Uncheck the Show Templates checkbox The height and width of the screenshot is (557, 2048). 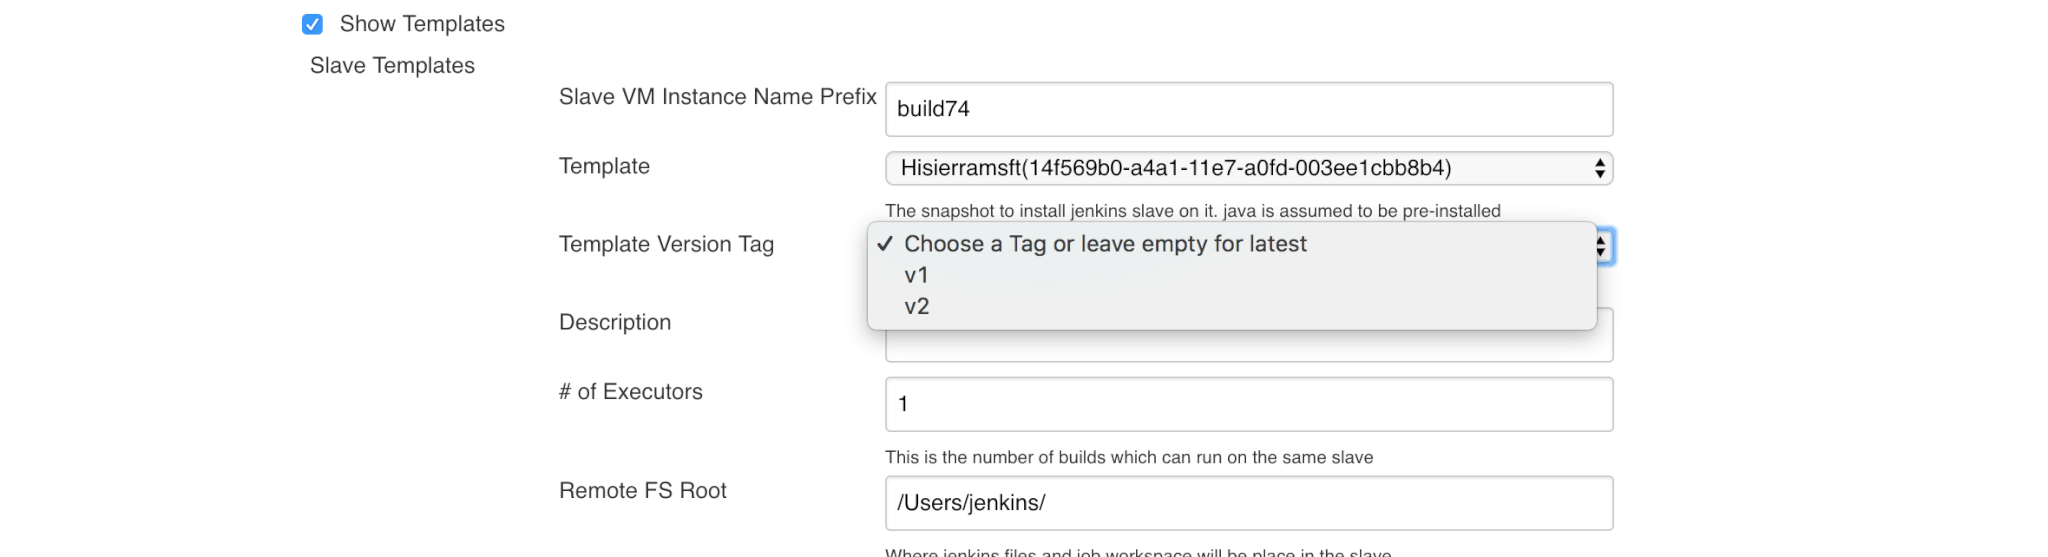tap(312, 24)
